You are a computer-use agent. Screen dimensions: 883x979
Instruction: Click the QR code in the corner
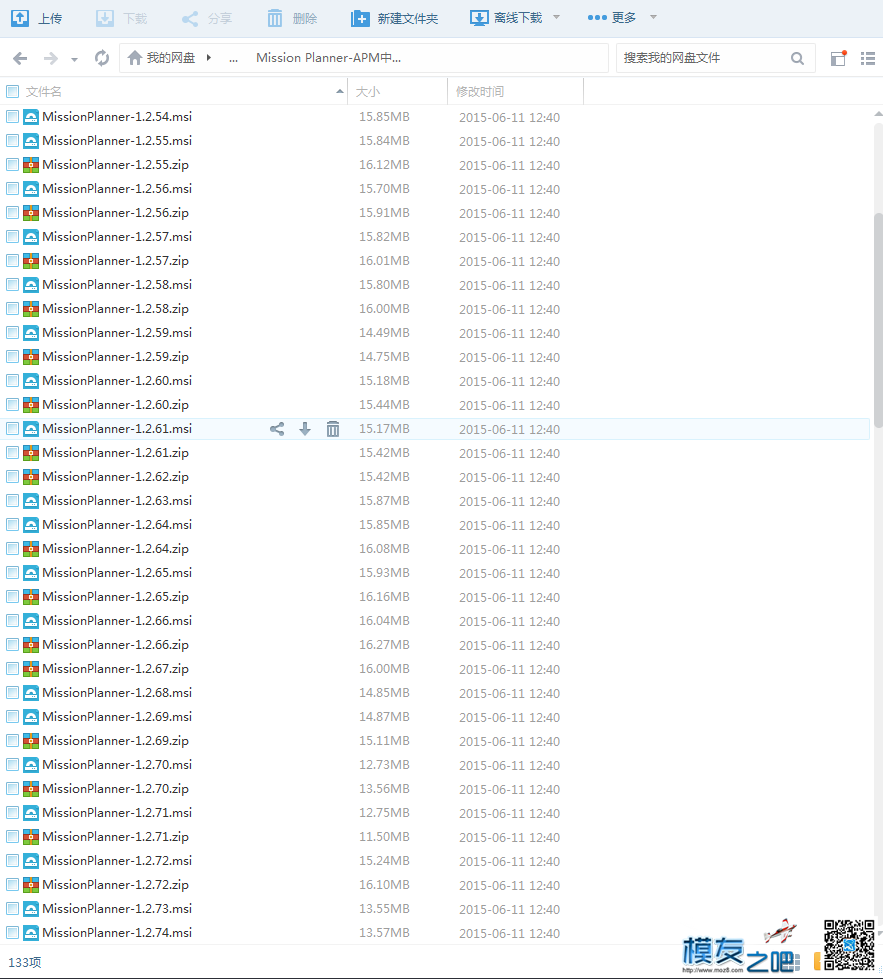[849, 945]
